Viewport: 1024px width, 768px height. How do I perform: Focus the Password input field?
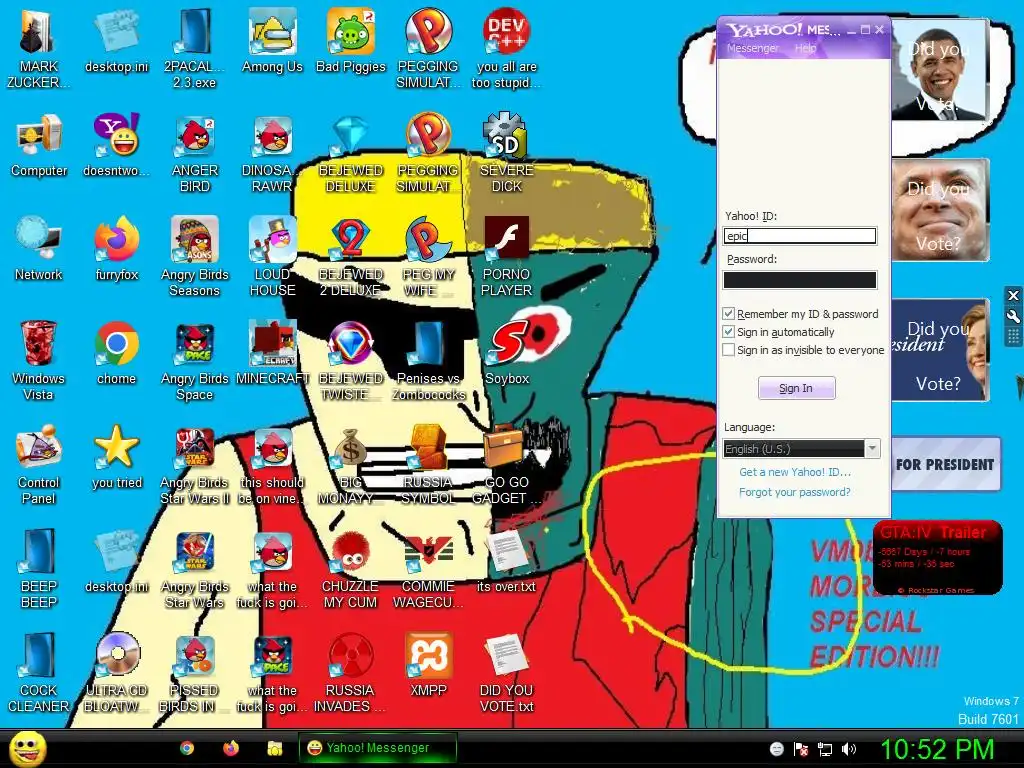800,280
